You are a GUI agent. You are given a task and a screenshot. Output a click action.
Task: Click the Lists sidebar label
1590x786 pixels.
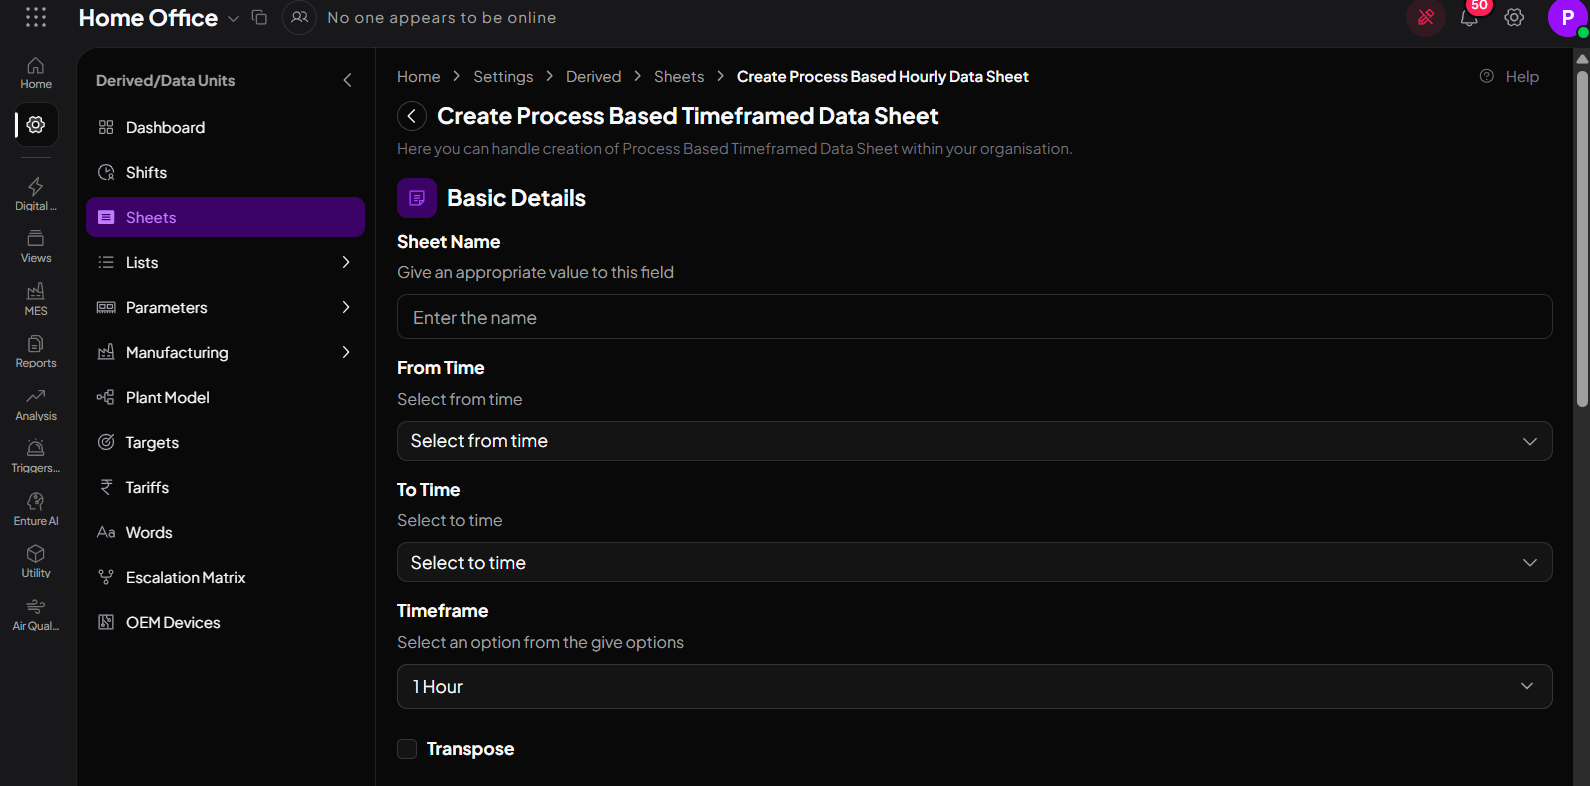point(142,262)
